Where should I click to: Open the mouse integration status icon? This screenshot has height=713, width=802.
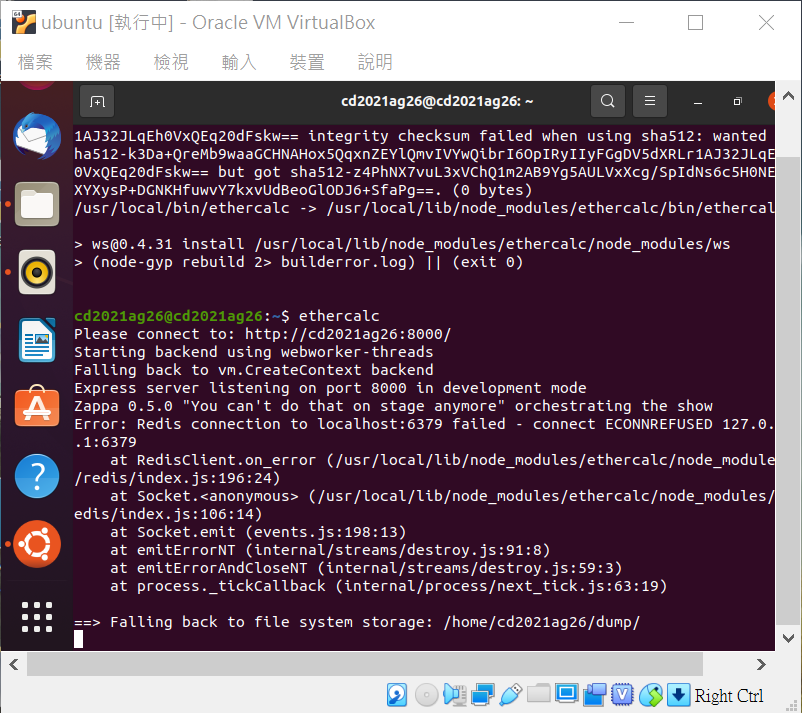tap(651, 695)
